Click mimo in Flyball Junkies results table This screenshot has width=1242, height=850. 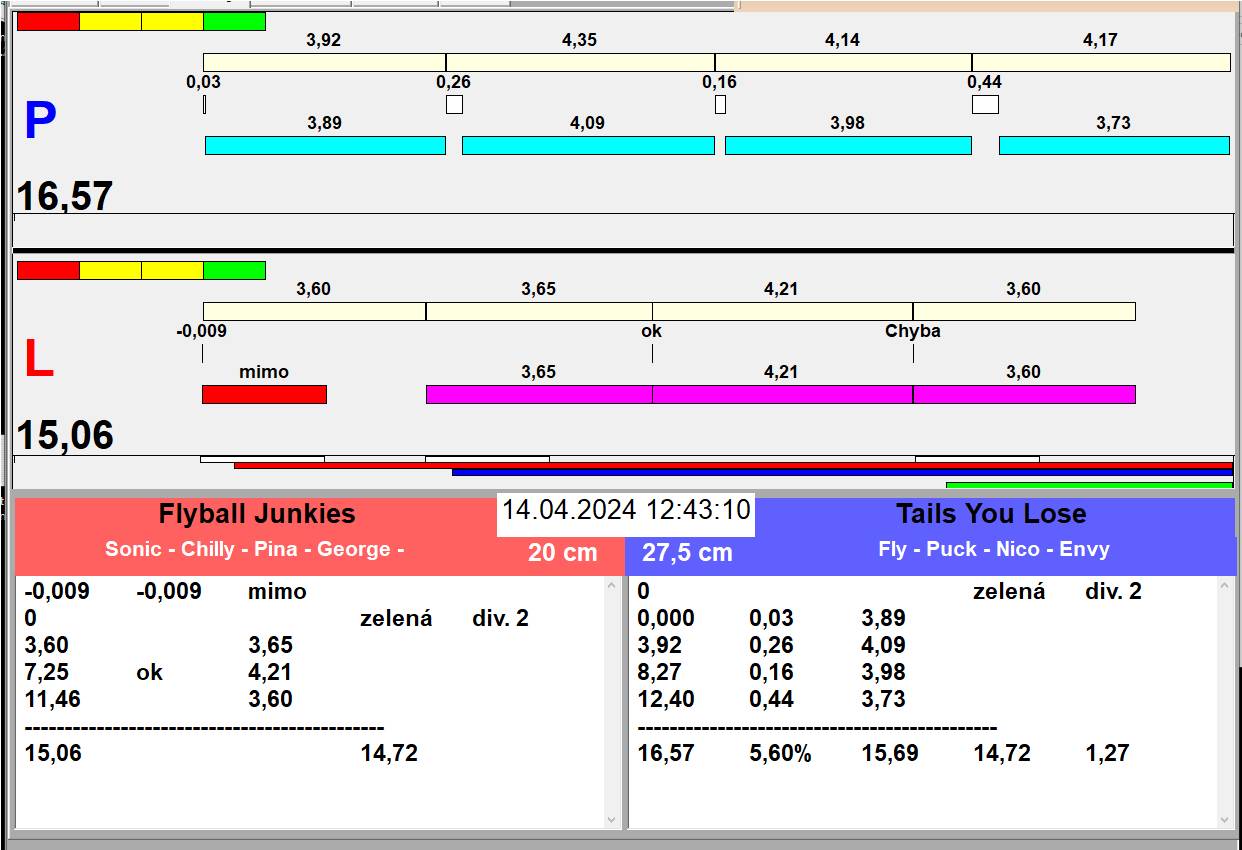coord(277,591)
